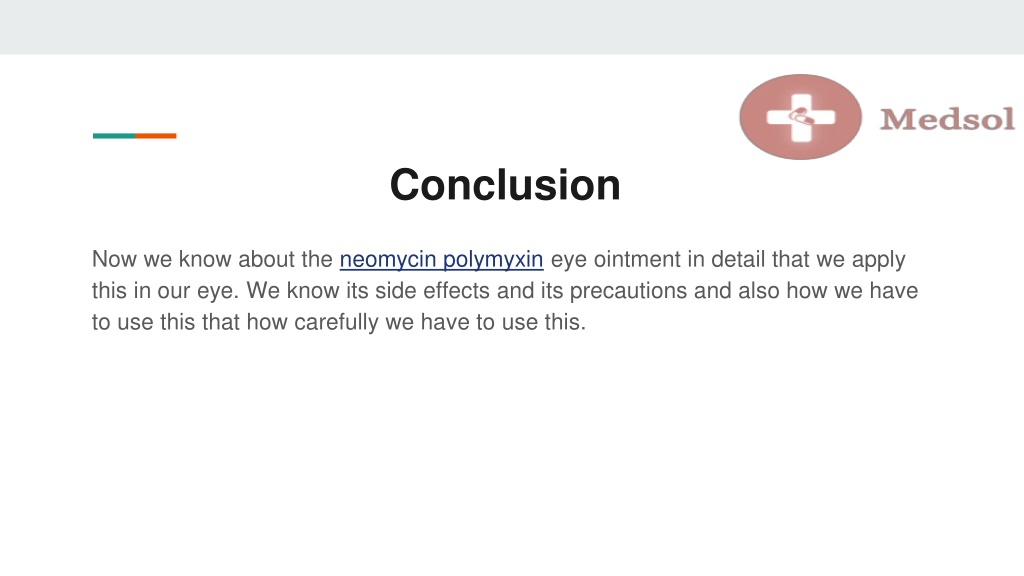Click the teal segment of accent line

(x=114, y=136)
